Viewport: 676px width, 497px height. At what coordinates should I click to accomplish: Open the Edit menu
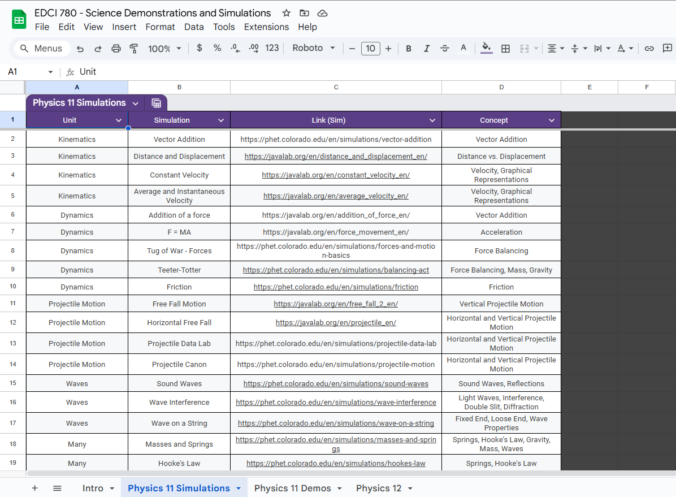click(x=66, y=27)
